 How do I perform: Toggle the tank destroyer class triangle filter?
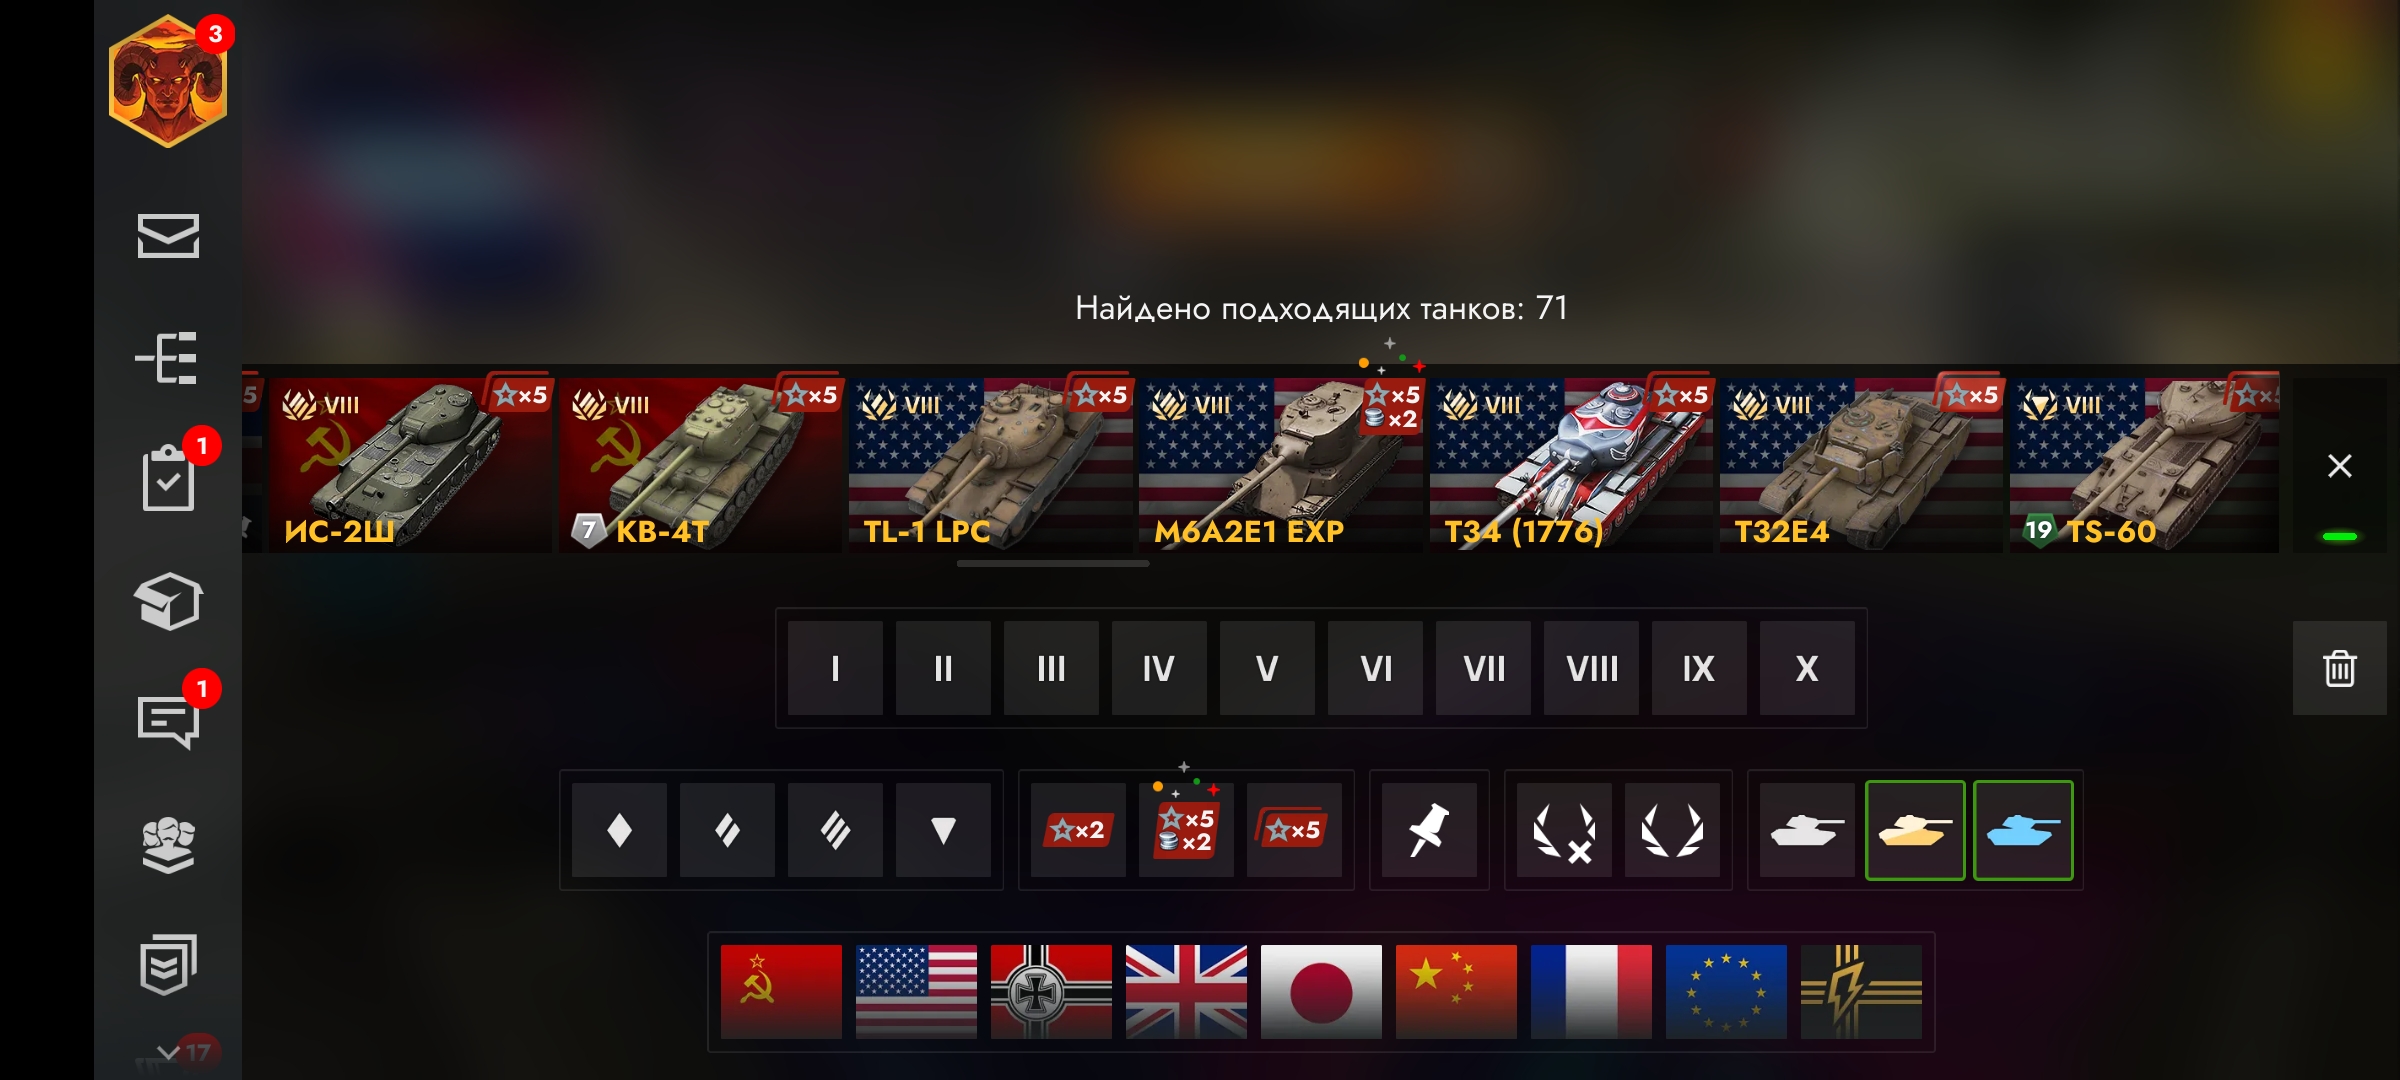tap(943, 830)
